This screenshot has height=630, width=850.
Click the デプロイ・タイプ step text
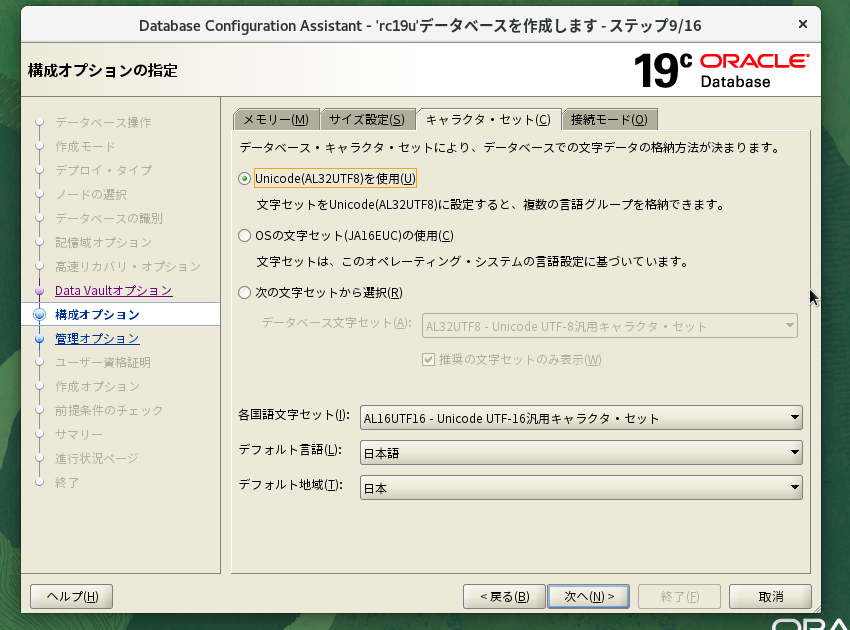coord(104,170)
